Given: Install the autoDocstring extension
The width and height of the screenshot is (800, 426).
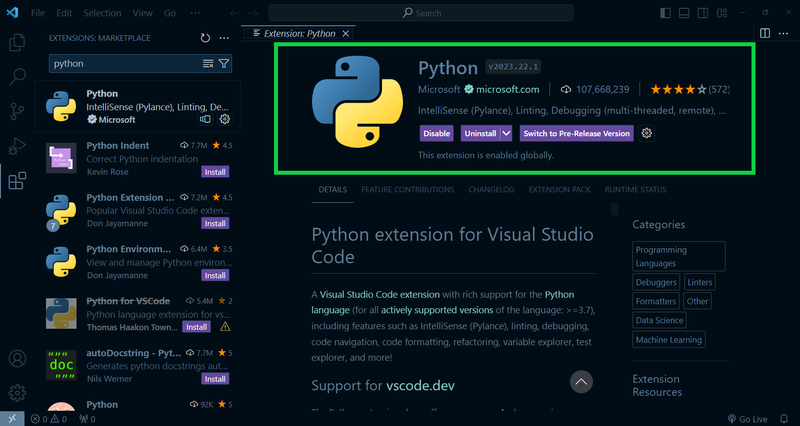Looking at the screenshot, I should pyautogui.click(x=215, y=379).
